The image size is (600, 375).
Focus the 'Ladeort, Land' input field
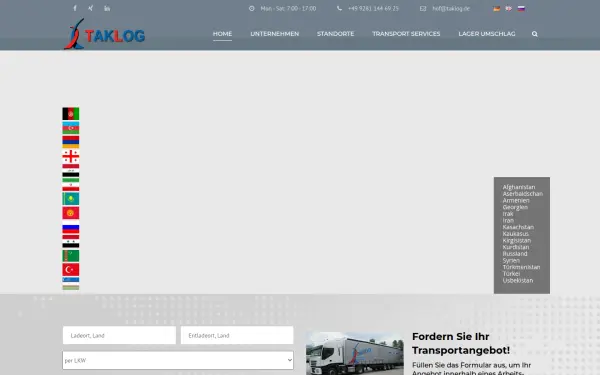(x=119, y=335)
